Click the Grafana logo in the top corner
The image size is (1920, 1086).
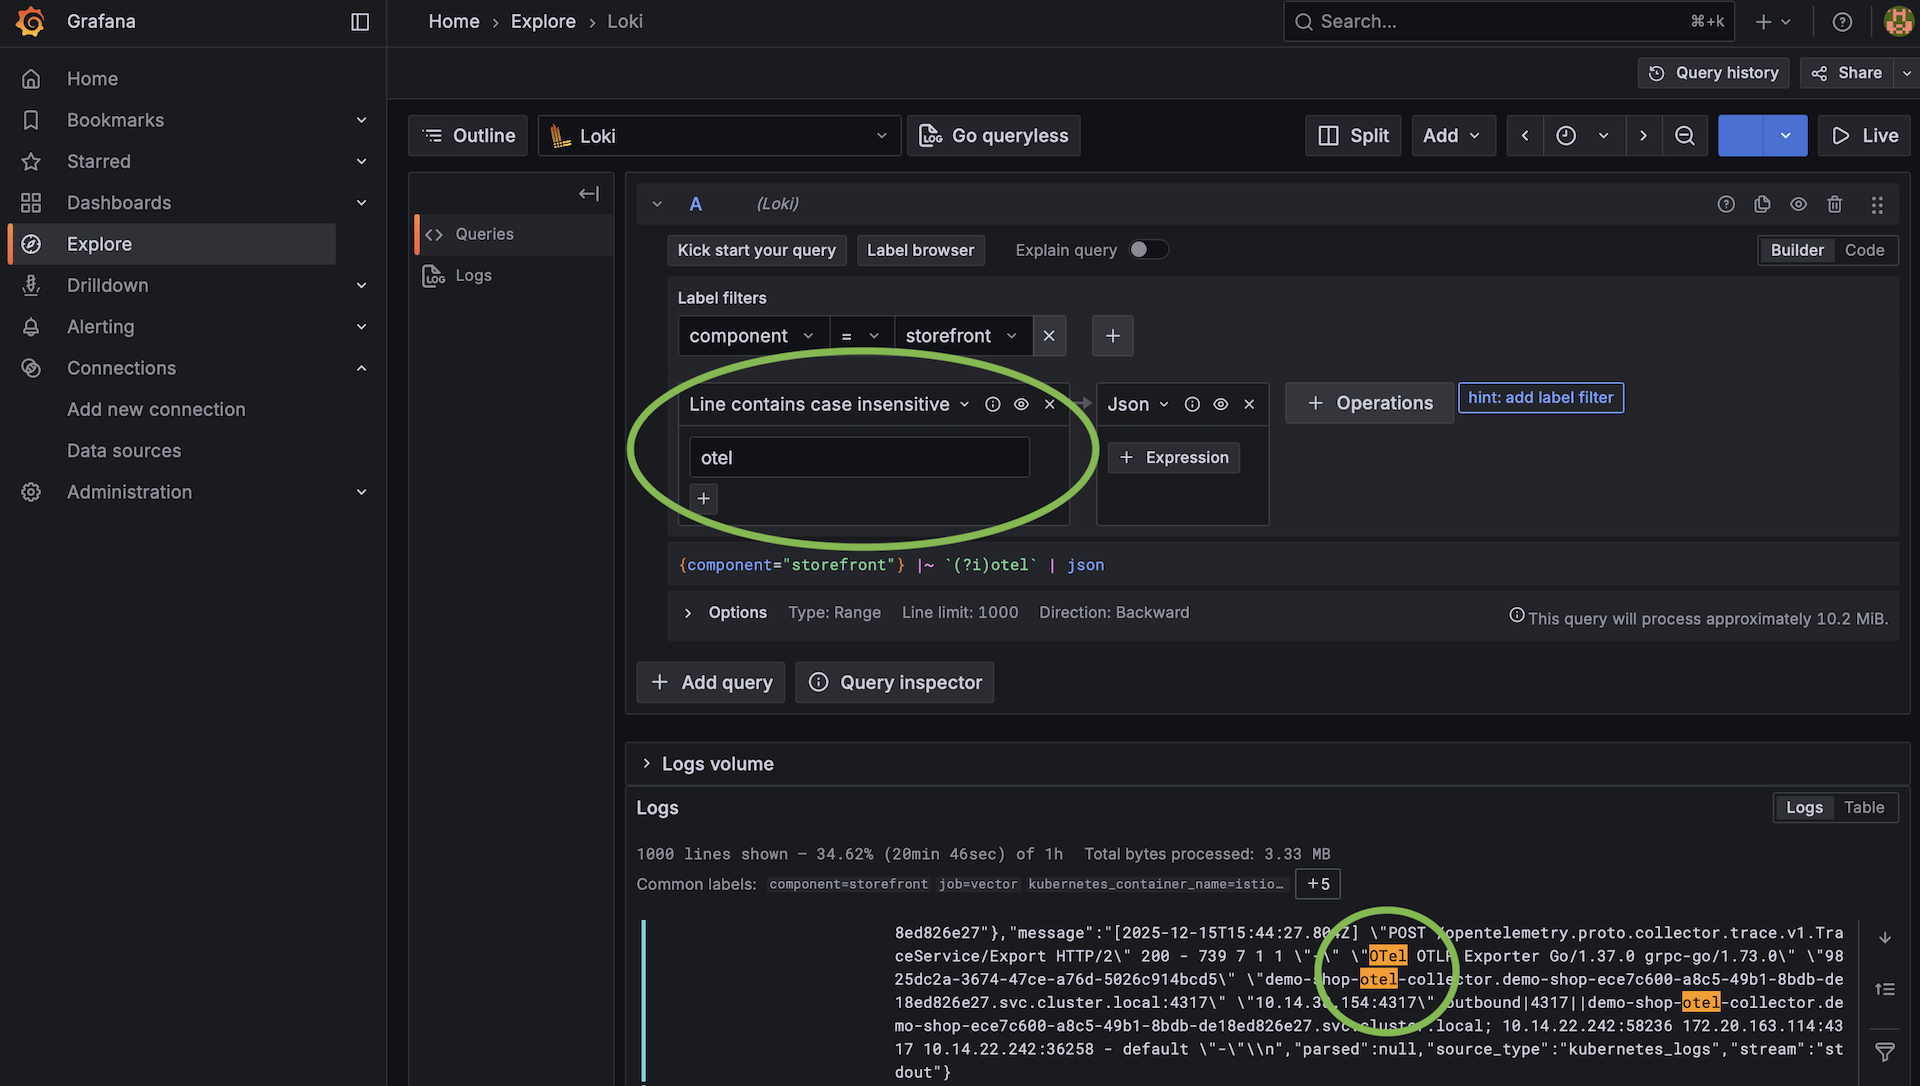tap(30, 21)
